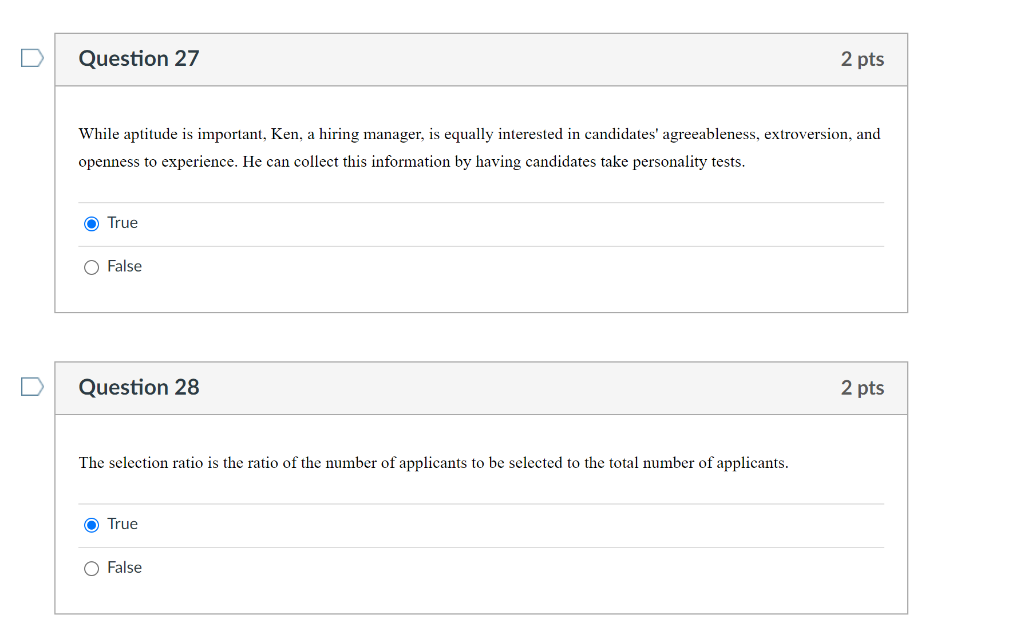
Task: Click the Question 28 header
Action: (x=139, y=388)
